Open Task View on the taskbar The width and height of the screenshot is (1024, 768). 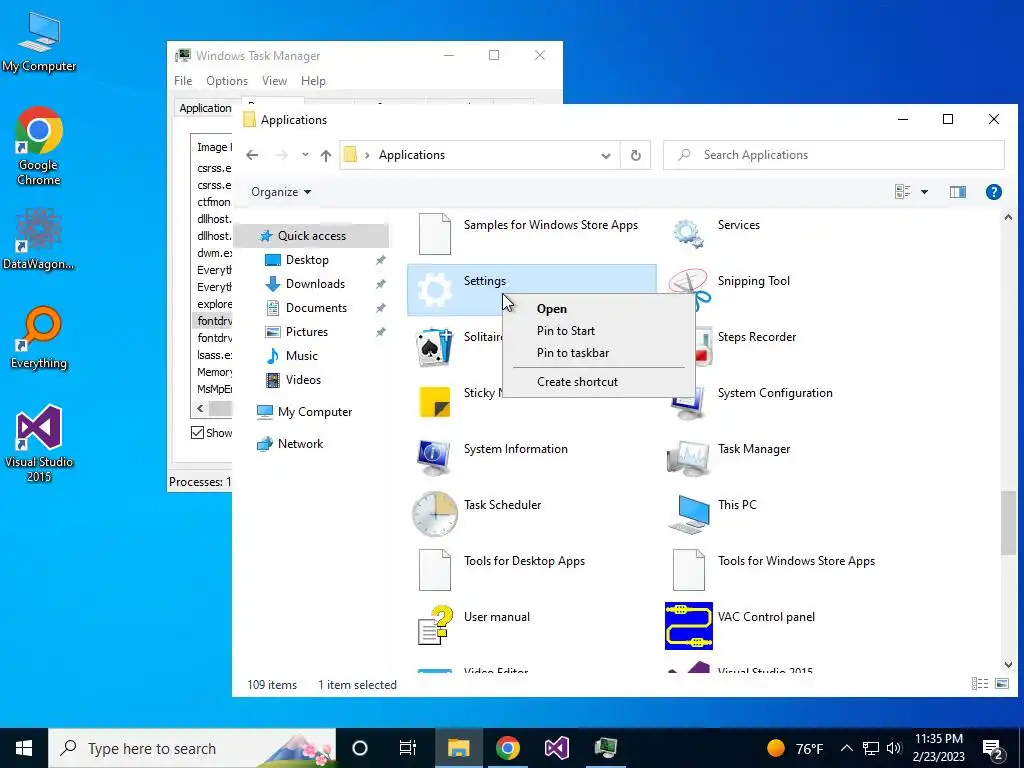pyautogui.click(x=408, y=748)
